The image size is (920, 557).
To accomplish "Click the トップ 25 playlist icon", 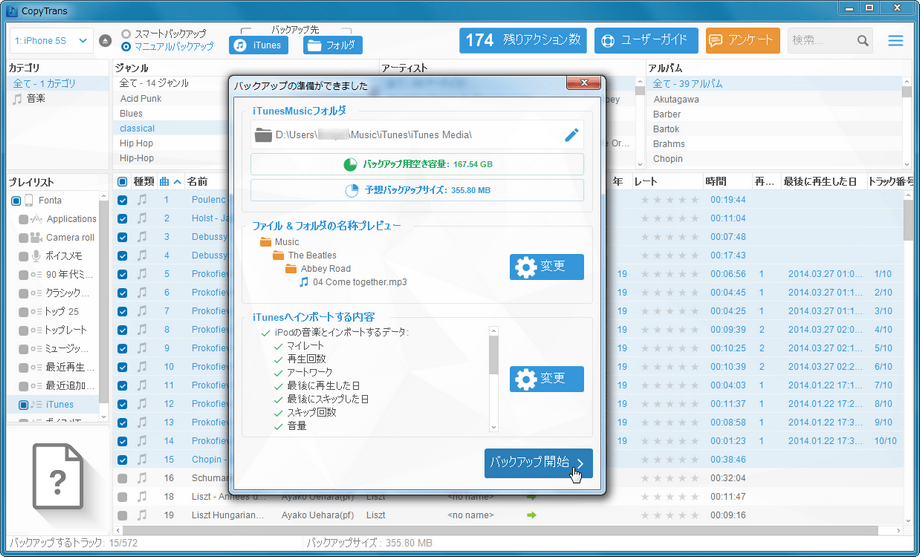I will coord(36,312).
